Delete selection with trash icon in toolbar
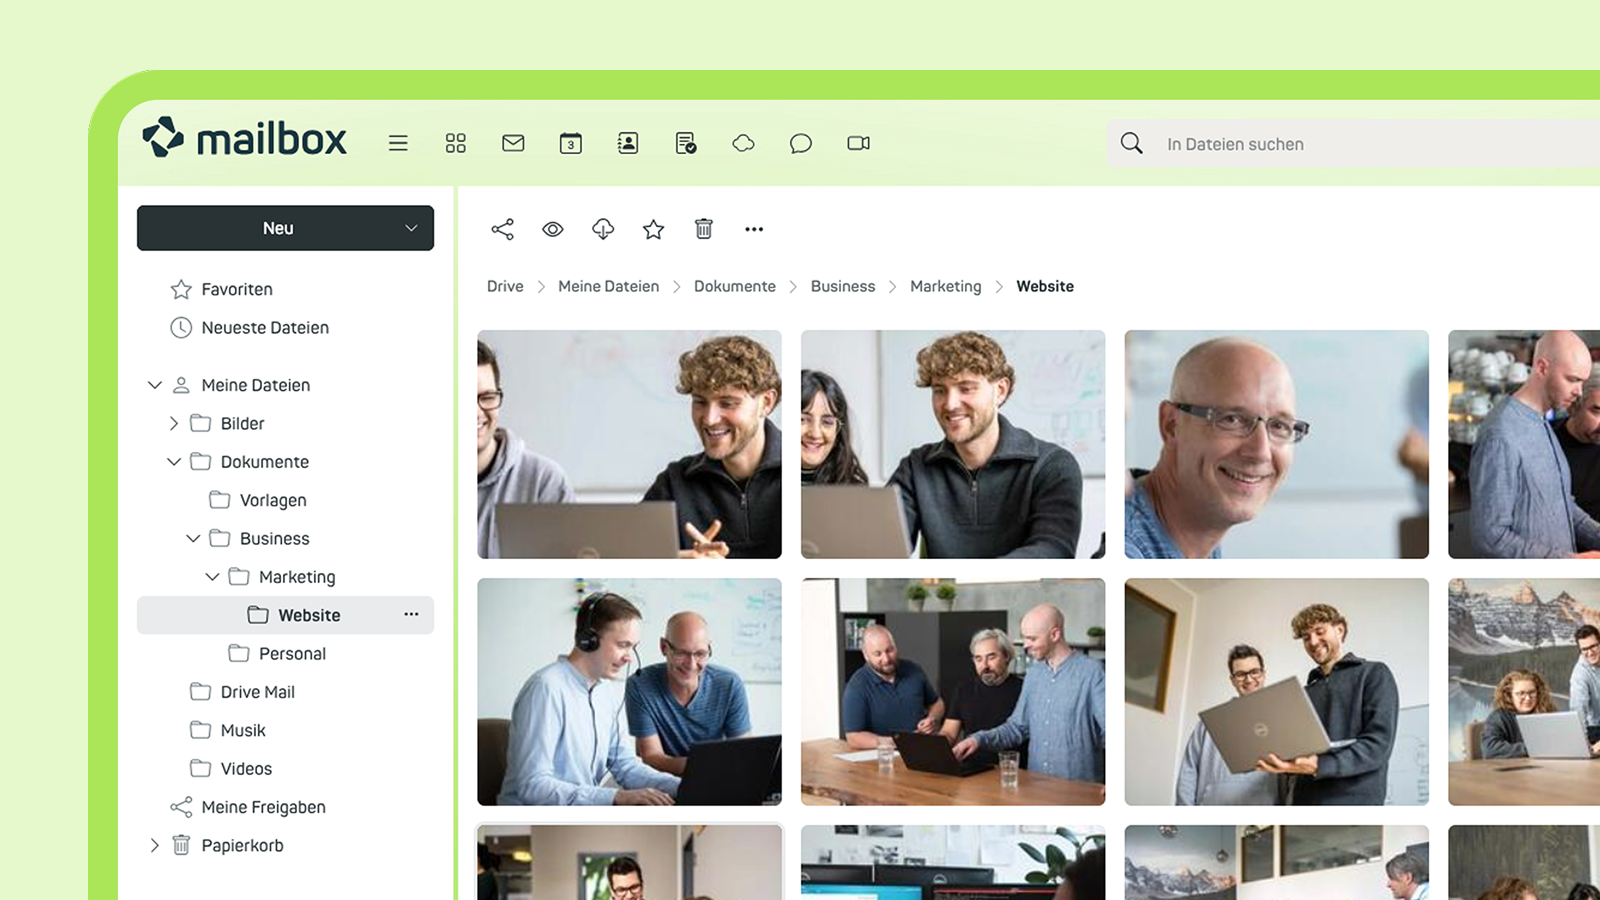 704,229
